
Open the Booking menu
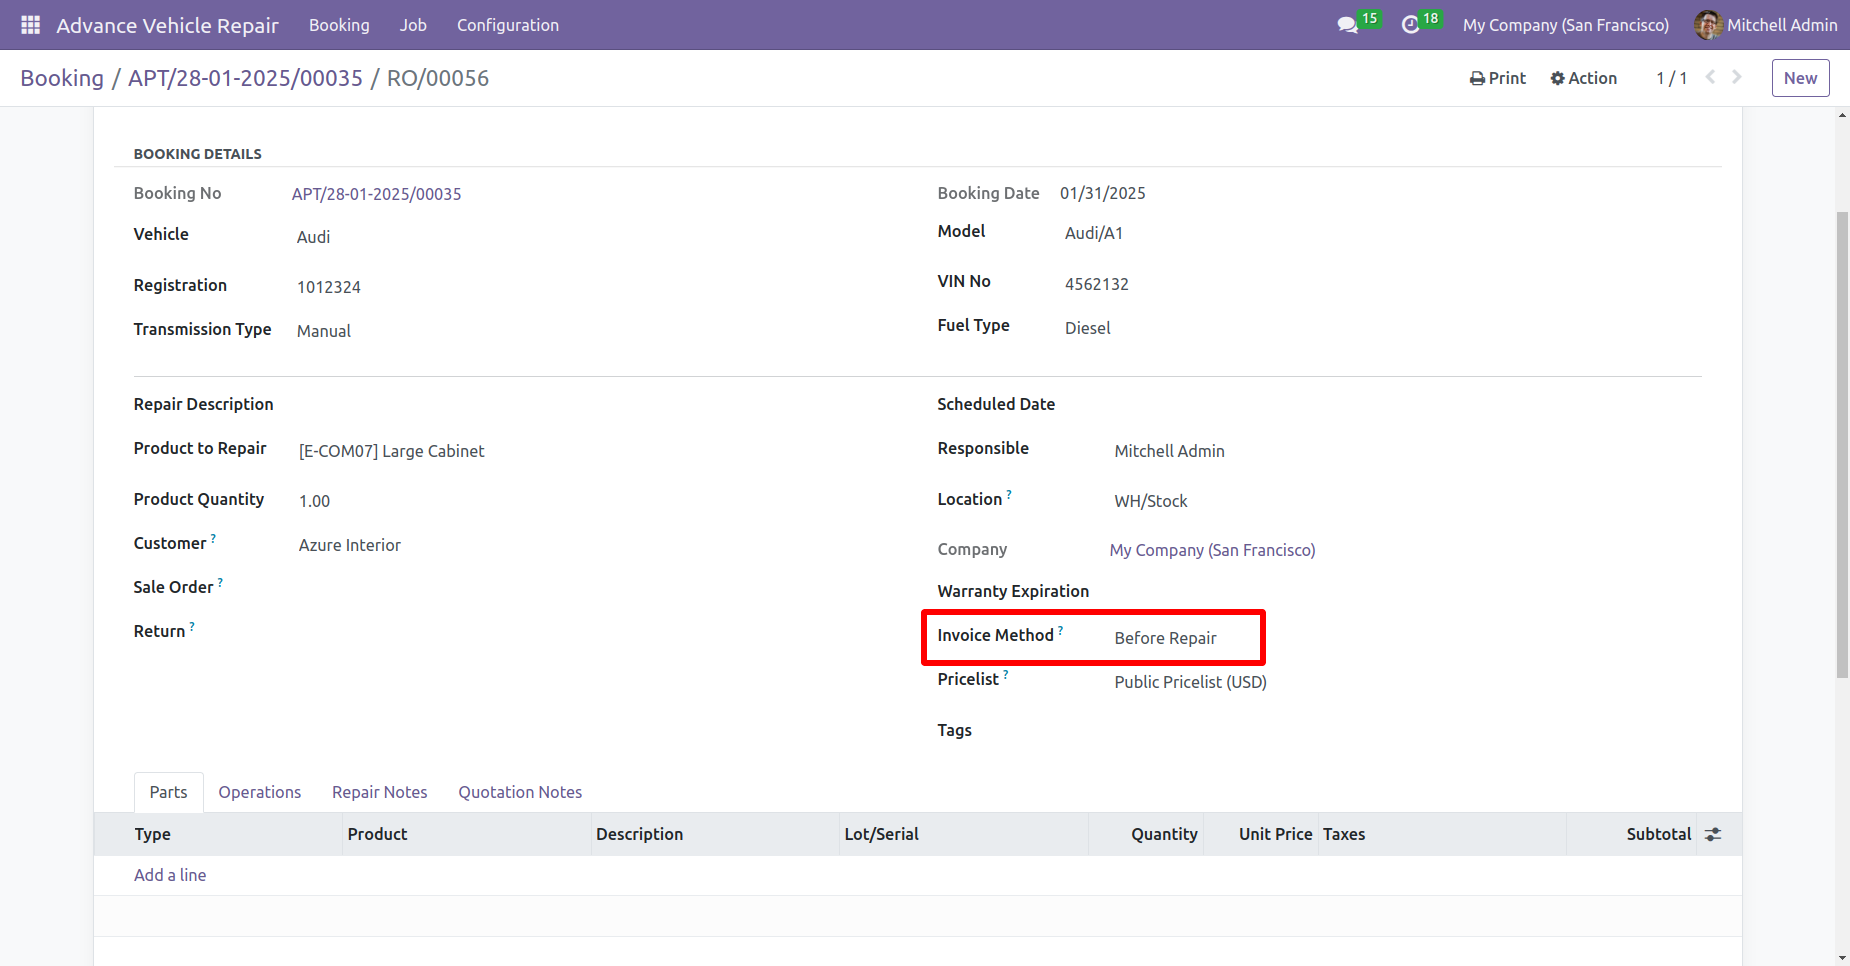[x=339, y=25]
